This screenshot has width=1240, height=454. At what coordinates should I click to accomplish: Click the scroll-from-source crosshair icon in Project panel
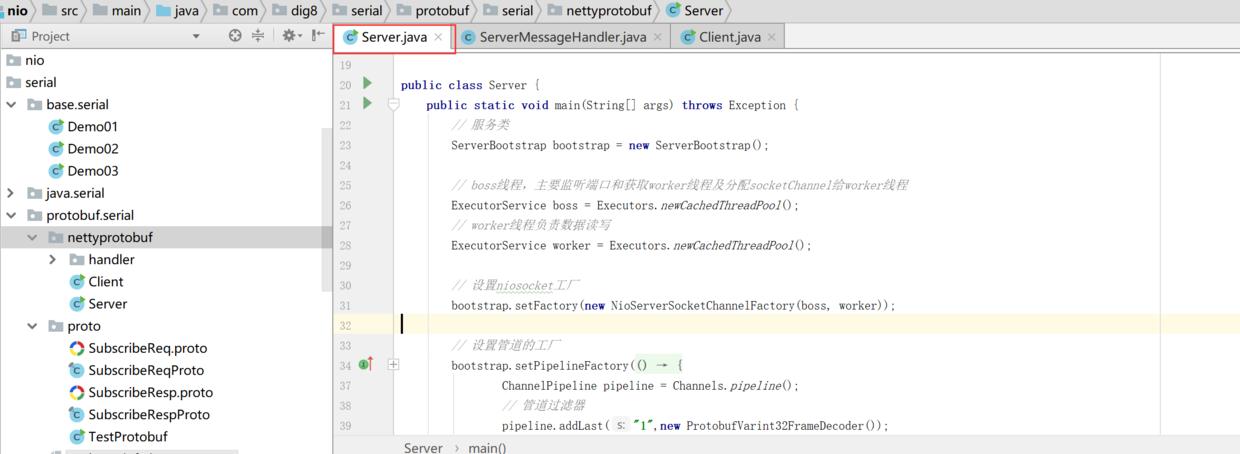coord(235,36)
